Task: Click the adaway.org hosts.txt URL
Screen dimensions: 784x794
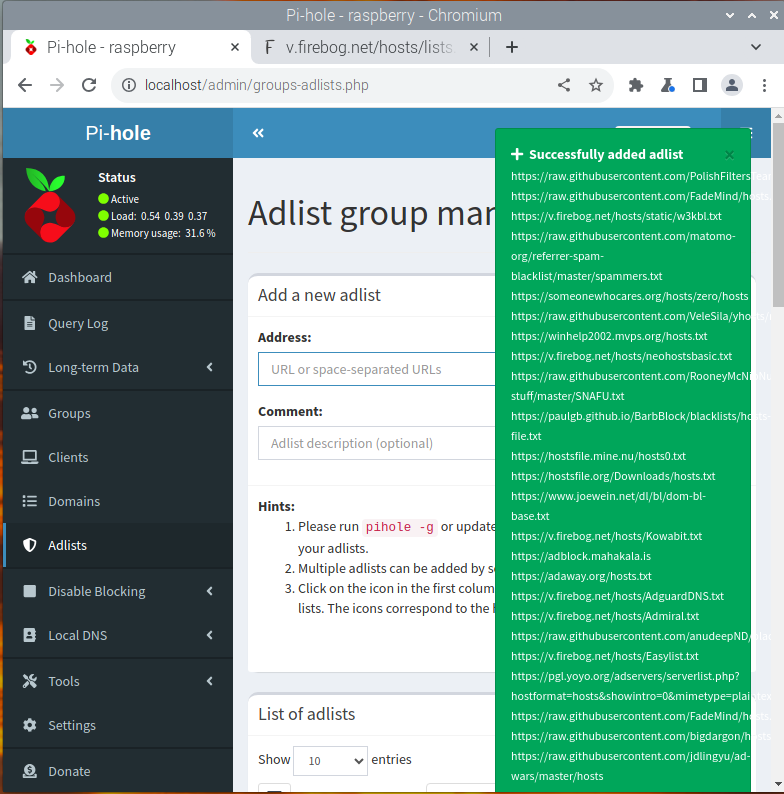Action: [581, 576]
